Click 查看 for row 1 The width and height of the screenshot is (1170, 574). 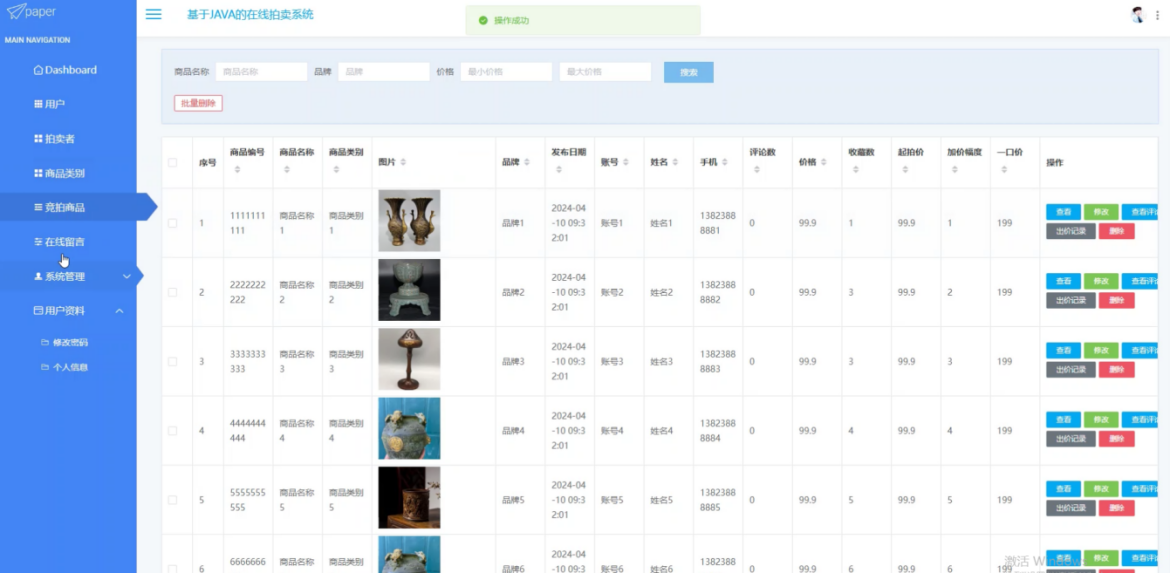point(1063,212)
